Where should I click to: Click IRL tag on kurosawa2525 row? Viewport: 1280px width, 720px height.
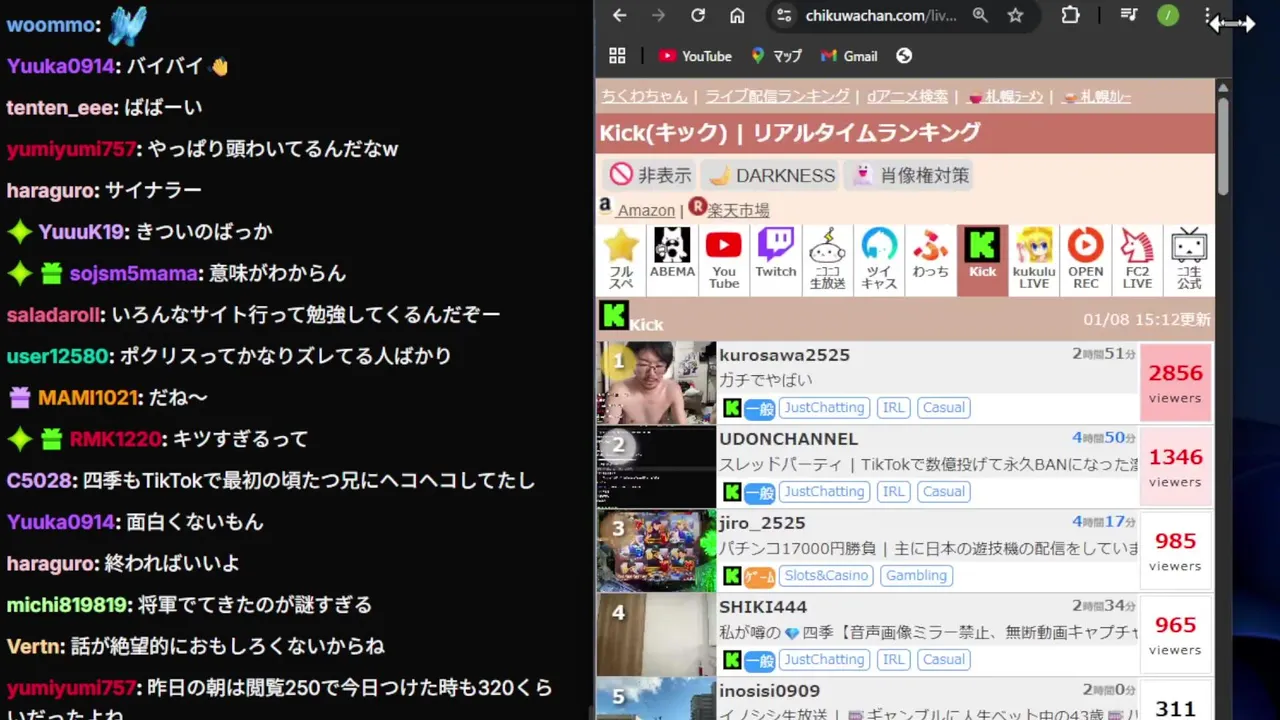[894, 407]
